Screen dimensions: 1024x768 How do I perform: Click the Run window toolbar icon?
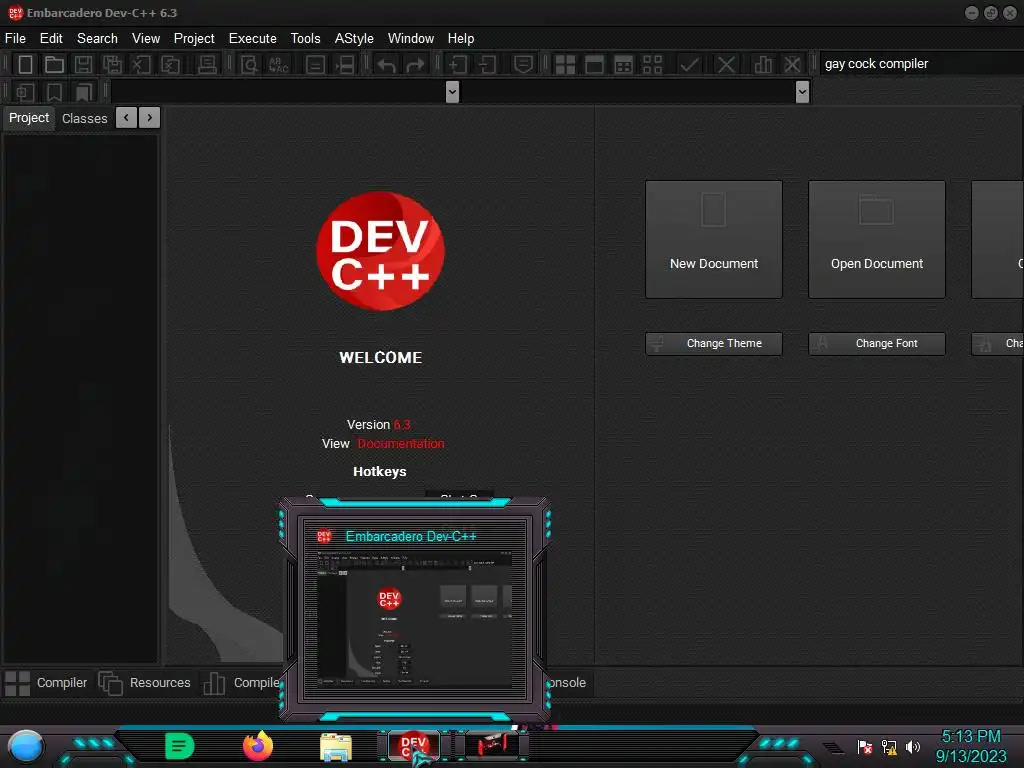tap(594, 64)
